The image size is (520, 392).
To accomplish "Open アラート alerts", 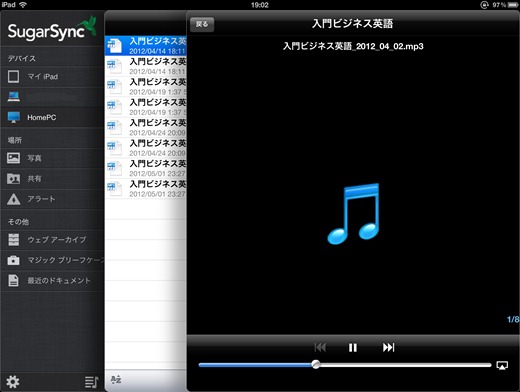I will (52, 199).
